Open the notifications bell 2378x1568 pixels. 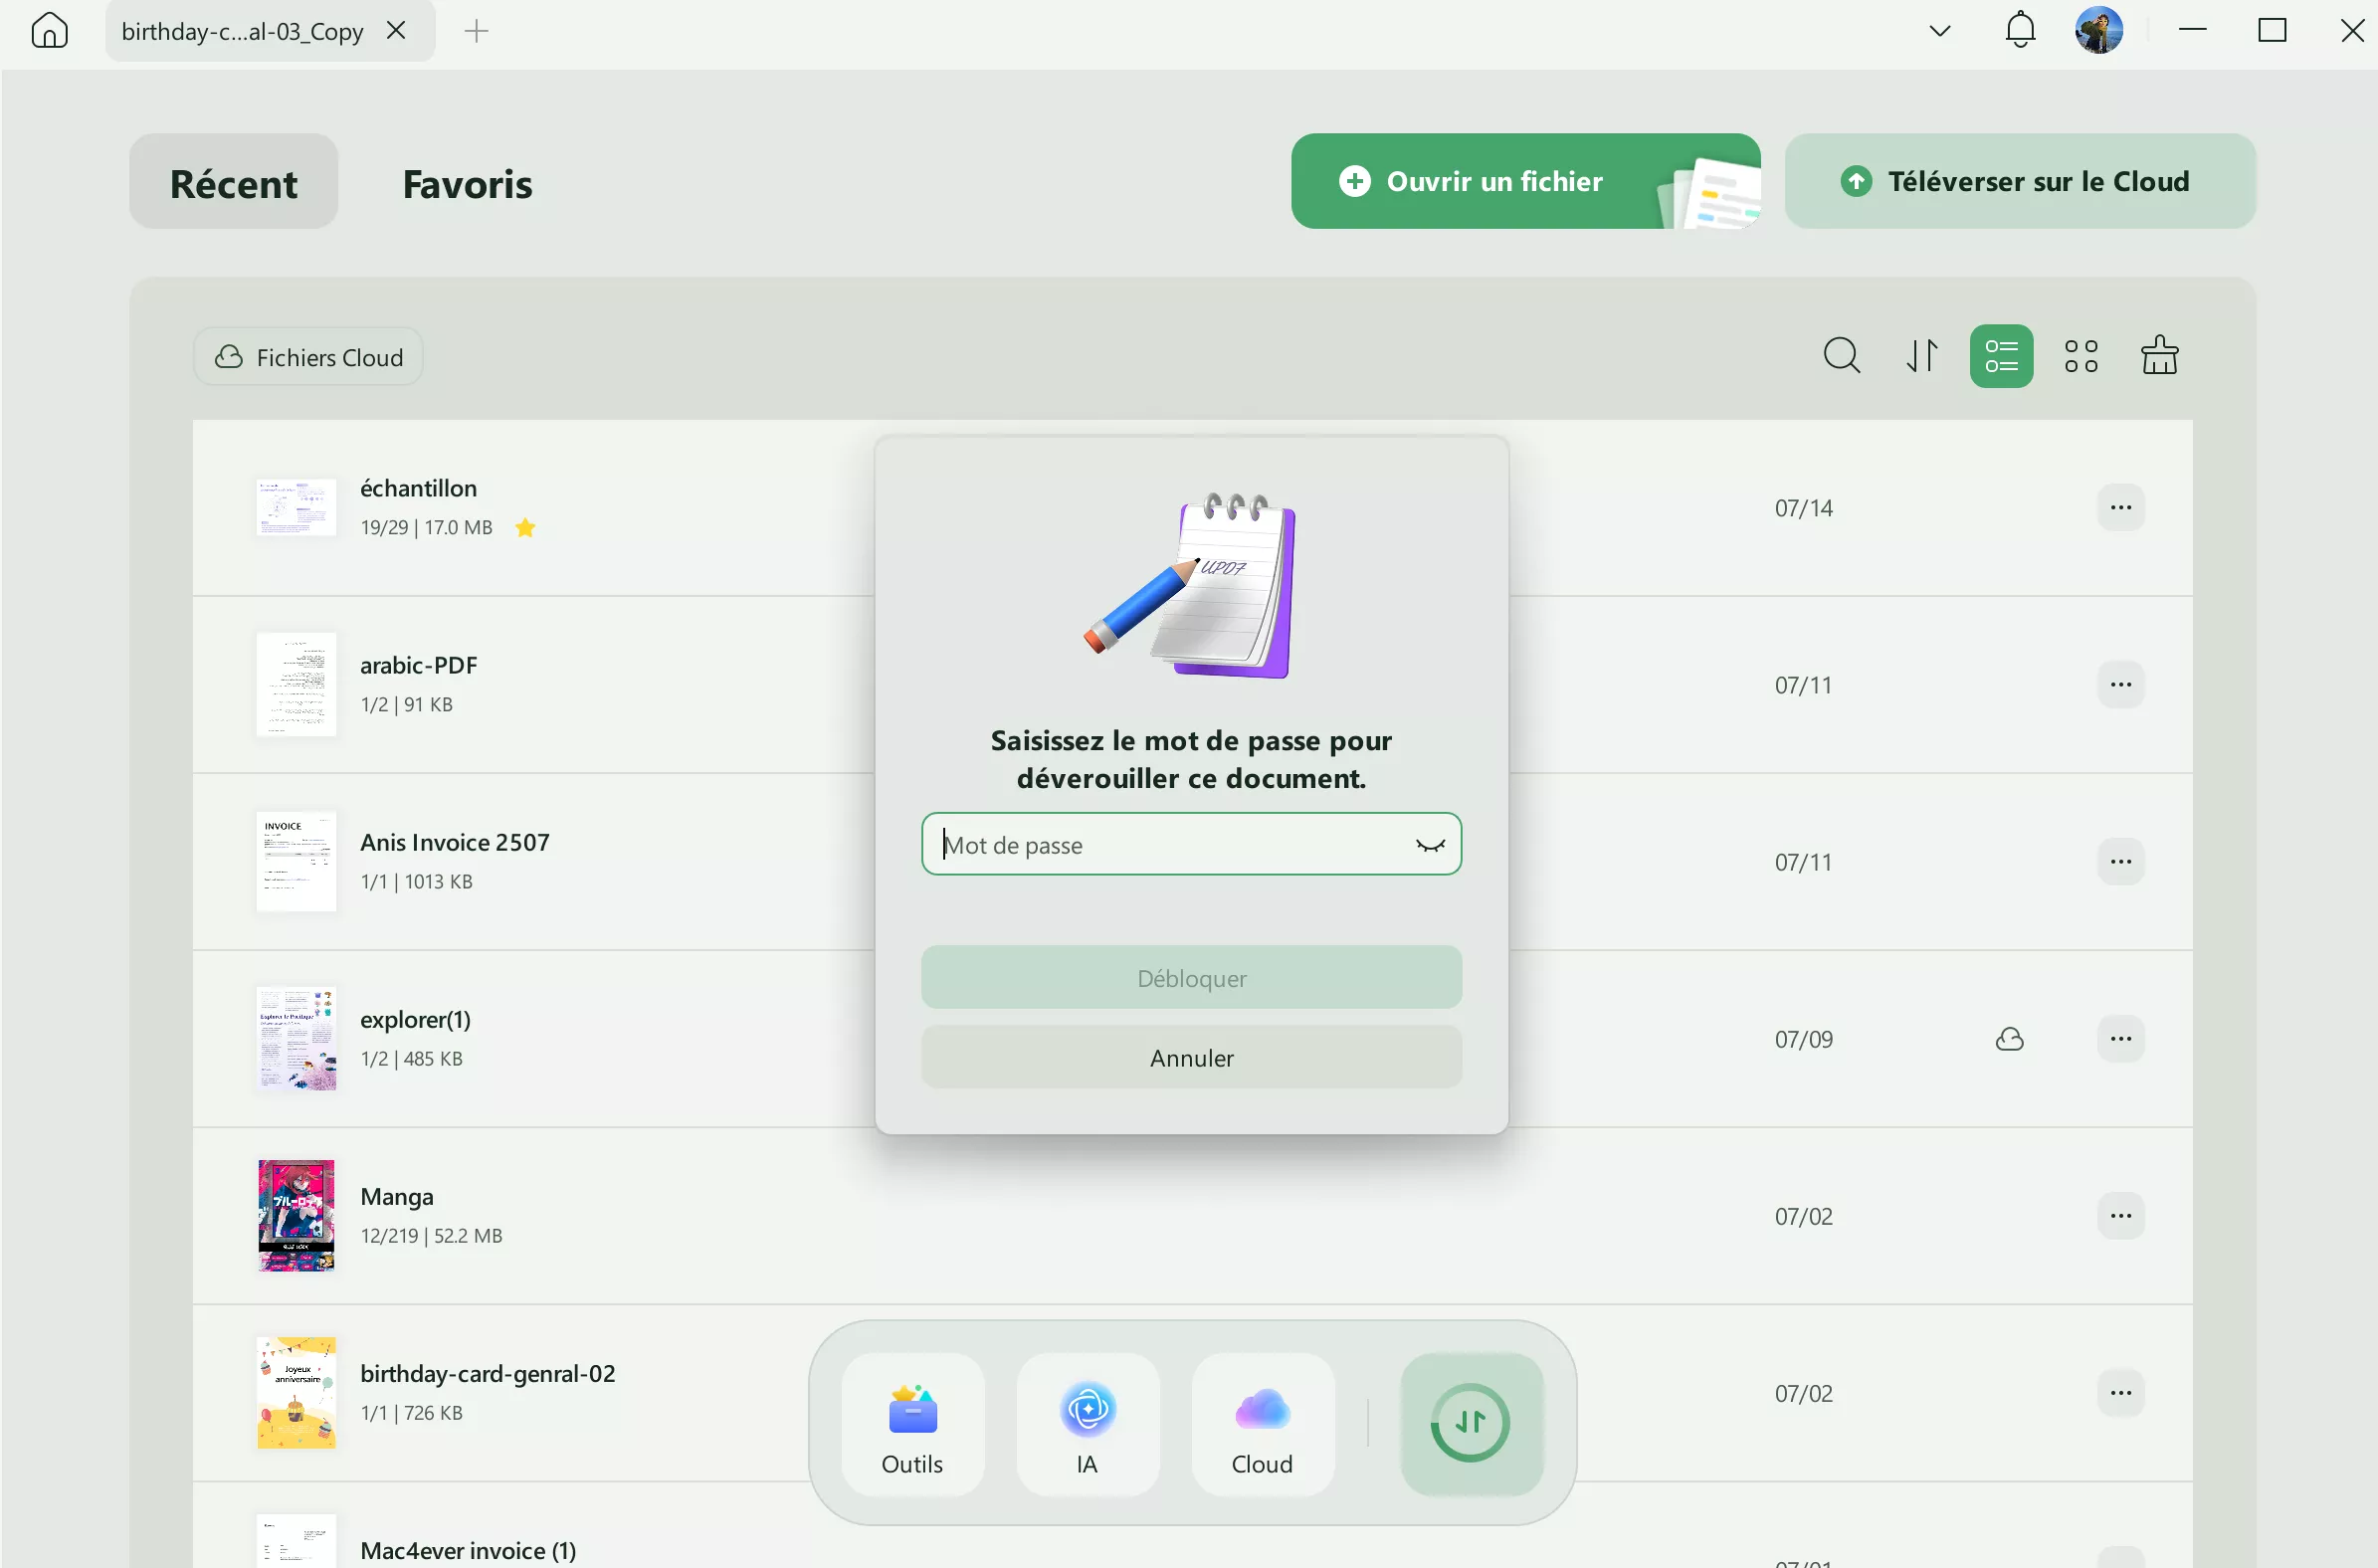click(2020, 31)
